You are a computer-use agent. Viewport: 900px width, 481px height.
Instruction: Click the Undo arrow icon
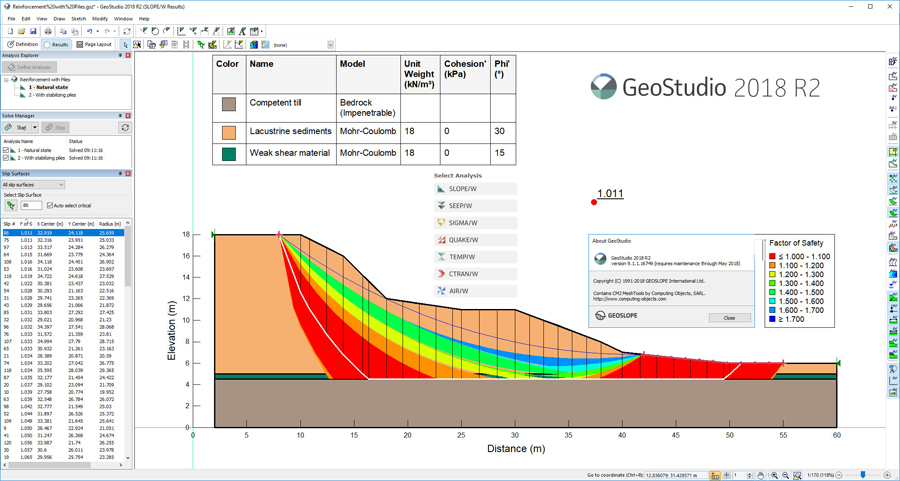(x=90, y=31)
